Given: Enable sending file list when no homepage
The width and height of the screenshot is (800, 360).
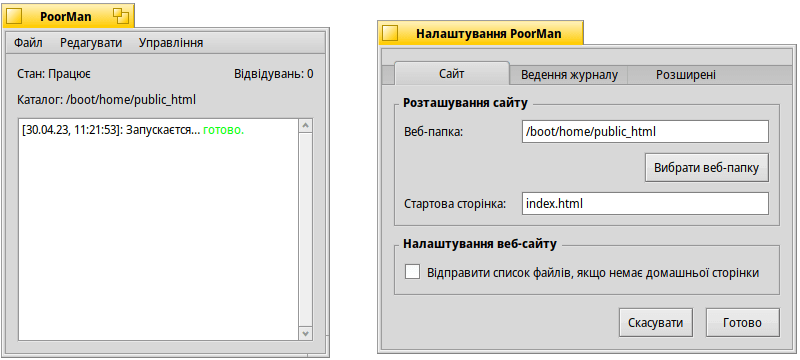Looking at the screenshot, I should coord(412,272).
